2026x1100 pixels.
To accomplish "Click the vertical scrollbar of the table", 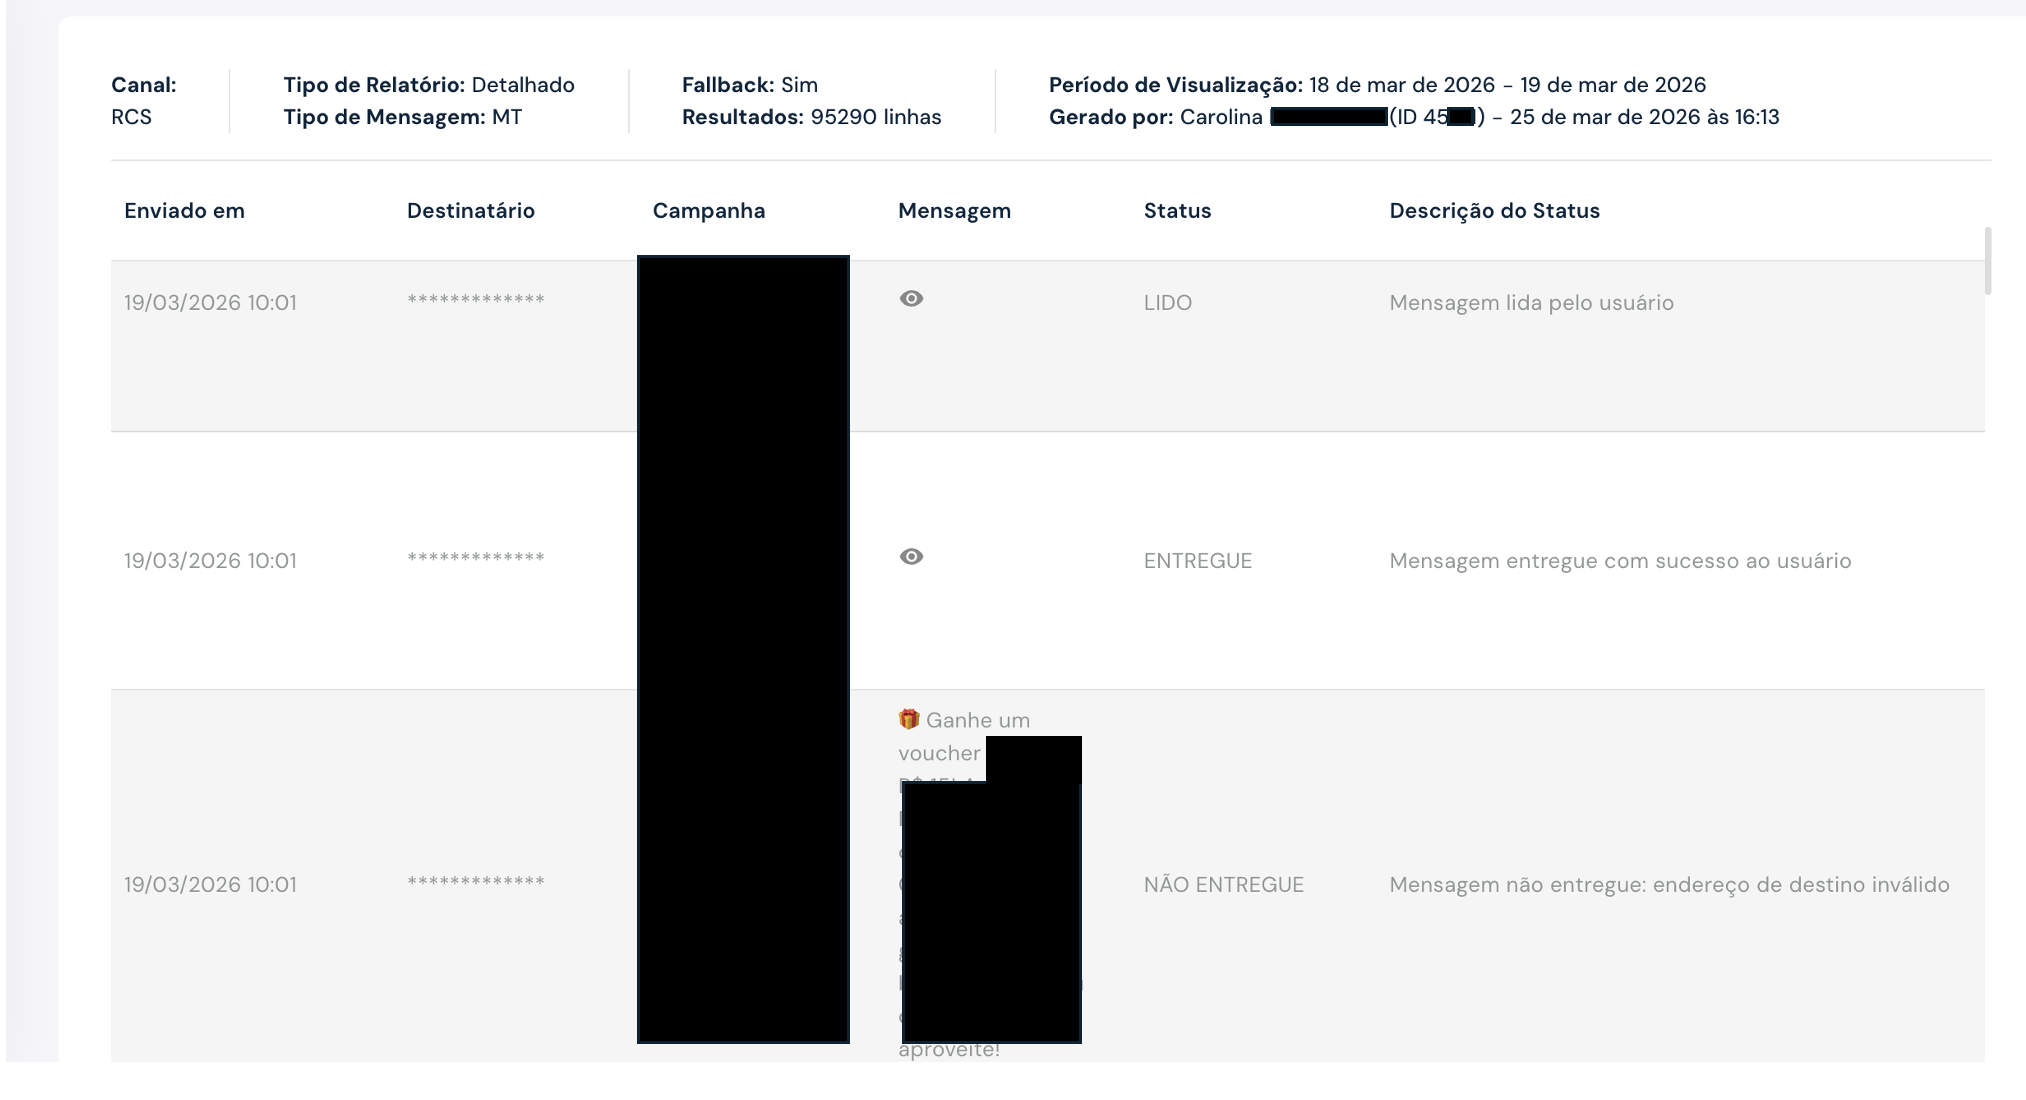I will tap(1987, 262).
